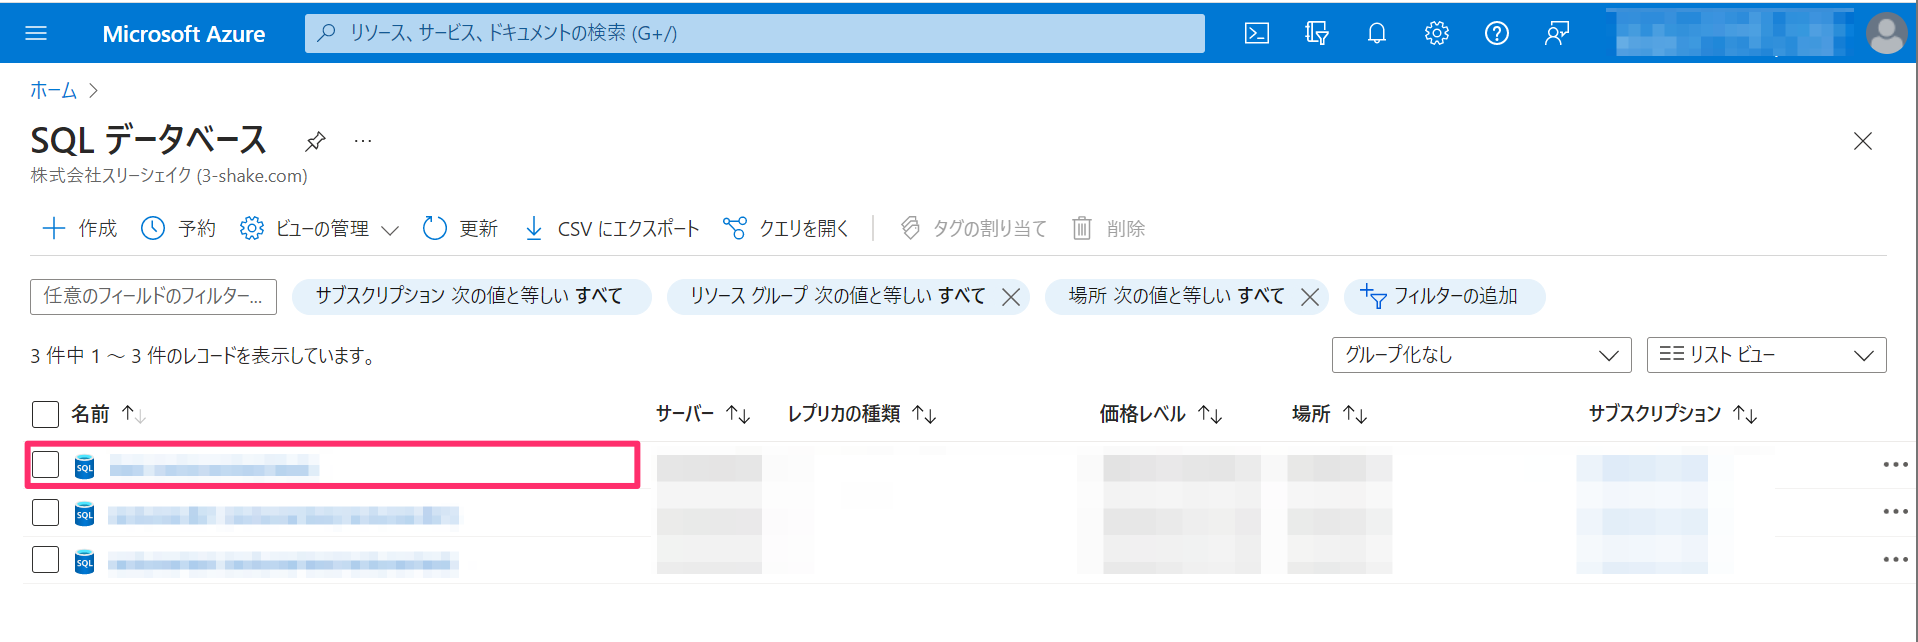Click 更新 to refresh the list
Viewport: 1918px width, 642px height.
[x=460, y=228]
